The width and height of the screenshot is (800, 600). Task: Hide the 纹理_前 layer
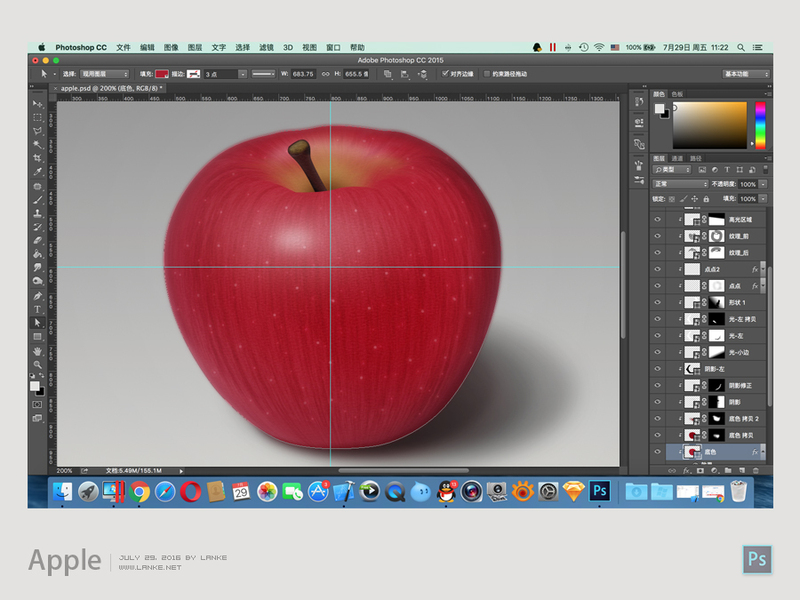[x=657, y=236]
